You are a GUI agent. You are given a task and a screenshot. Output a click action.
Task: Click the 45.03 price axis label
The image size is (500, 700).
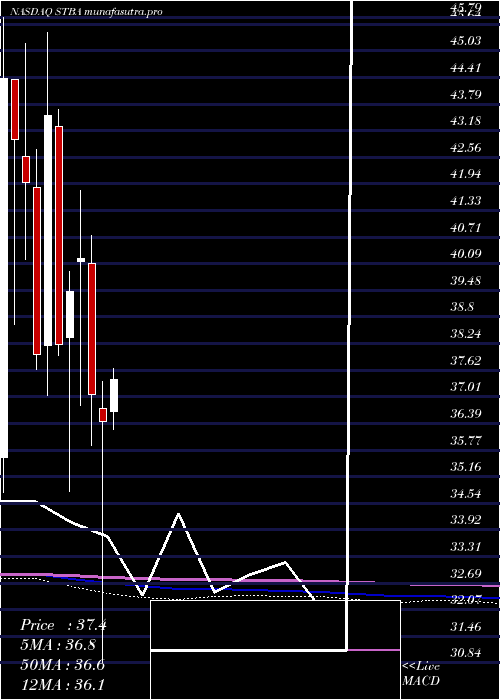point(466,41)
